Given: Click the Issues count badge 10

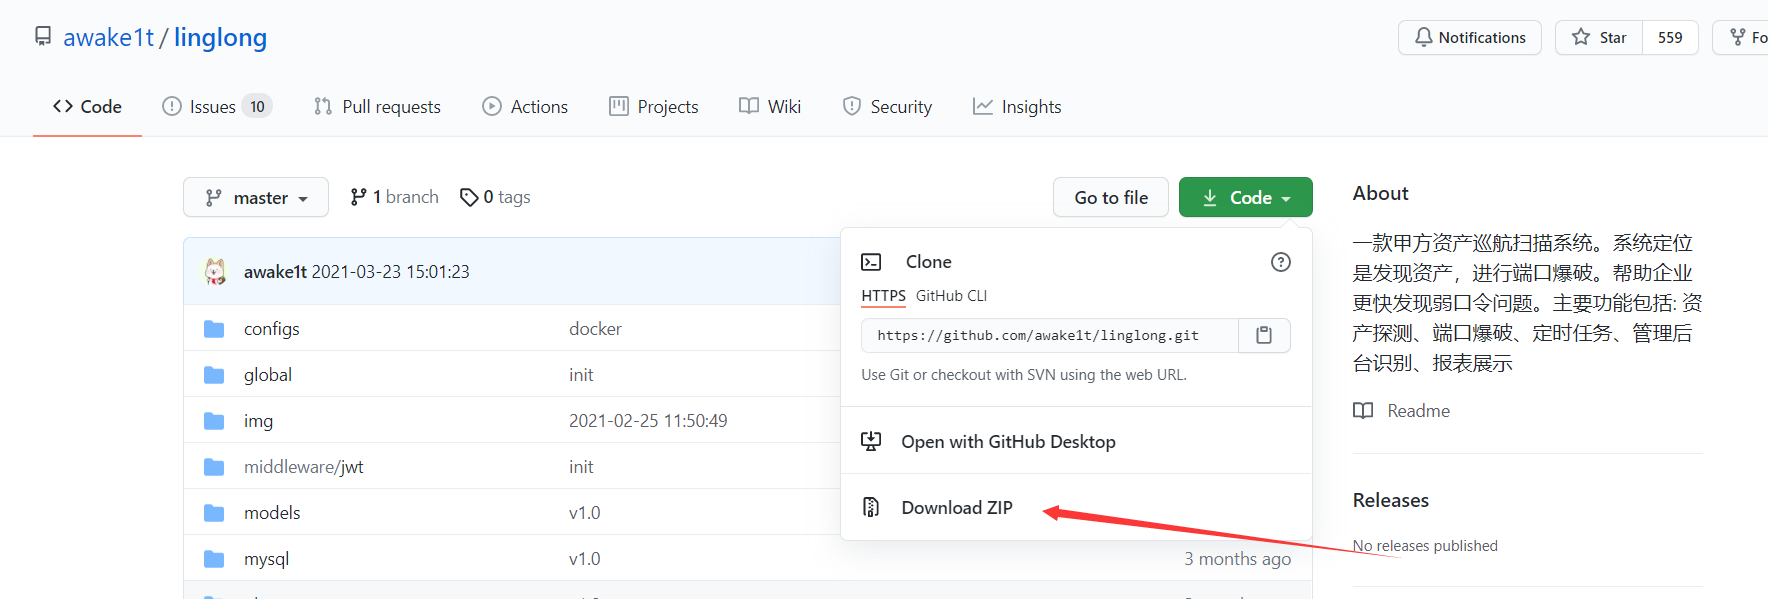Looking at the screenshot, I should coord(257,106).
